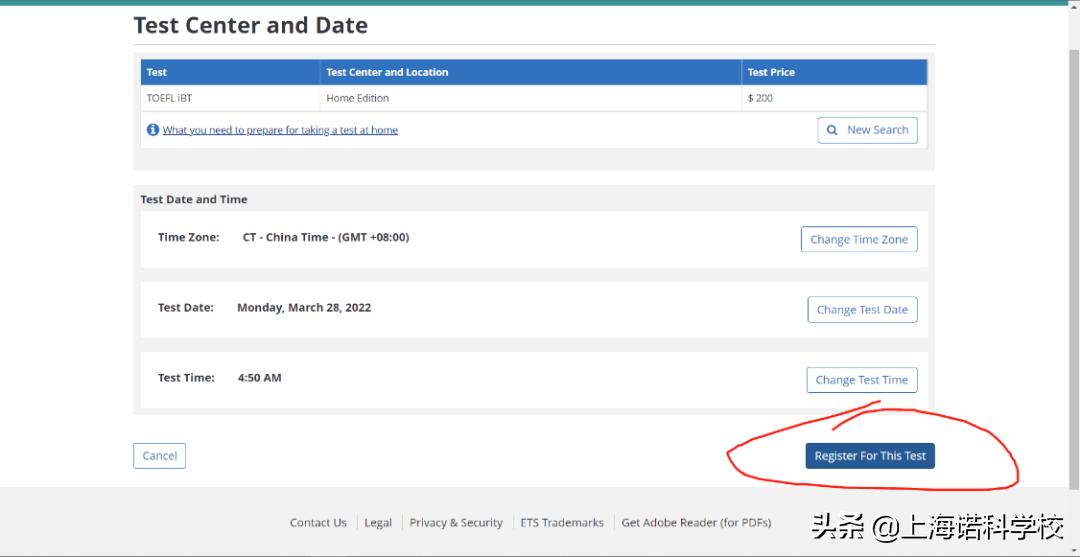Click the Test Center and Date heading
The height and width of the screenshot is (557, 1080).
coord(251,25)
